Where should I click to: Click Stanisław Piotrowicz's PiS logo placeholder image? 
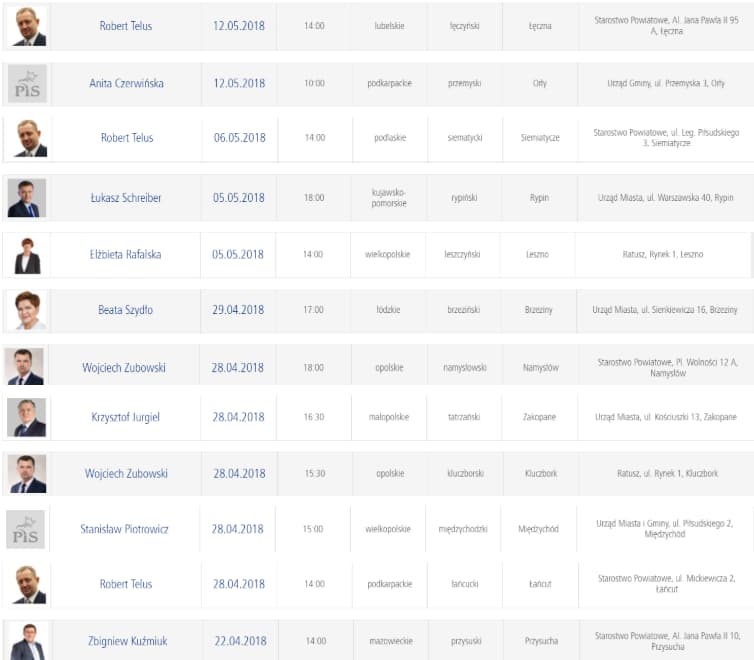[26, 530]
